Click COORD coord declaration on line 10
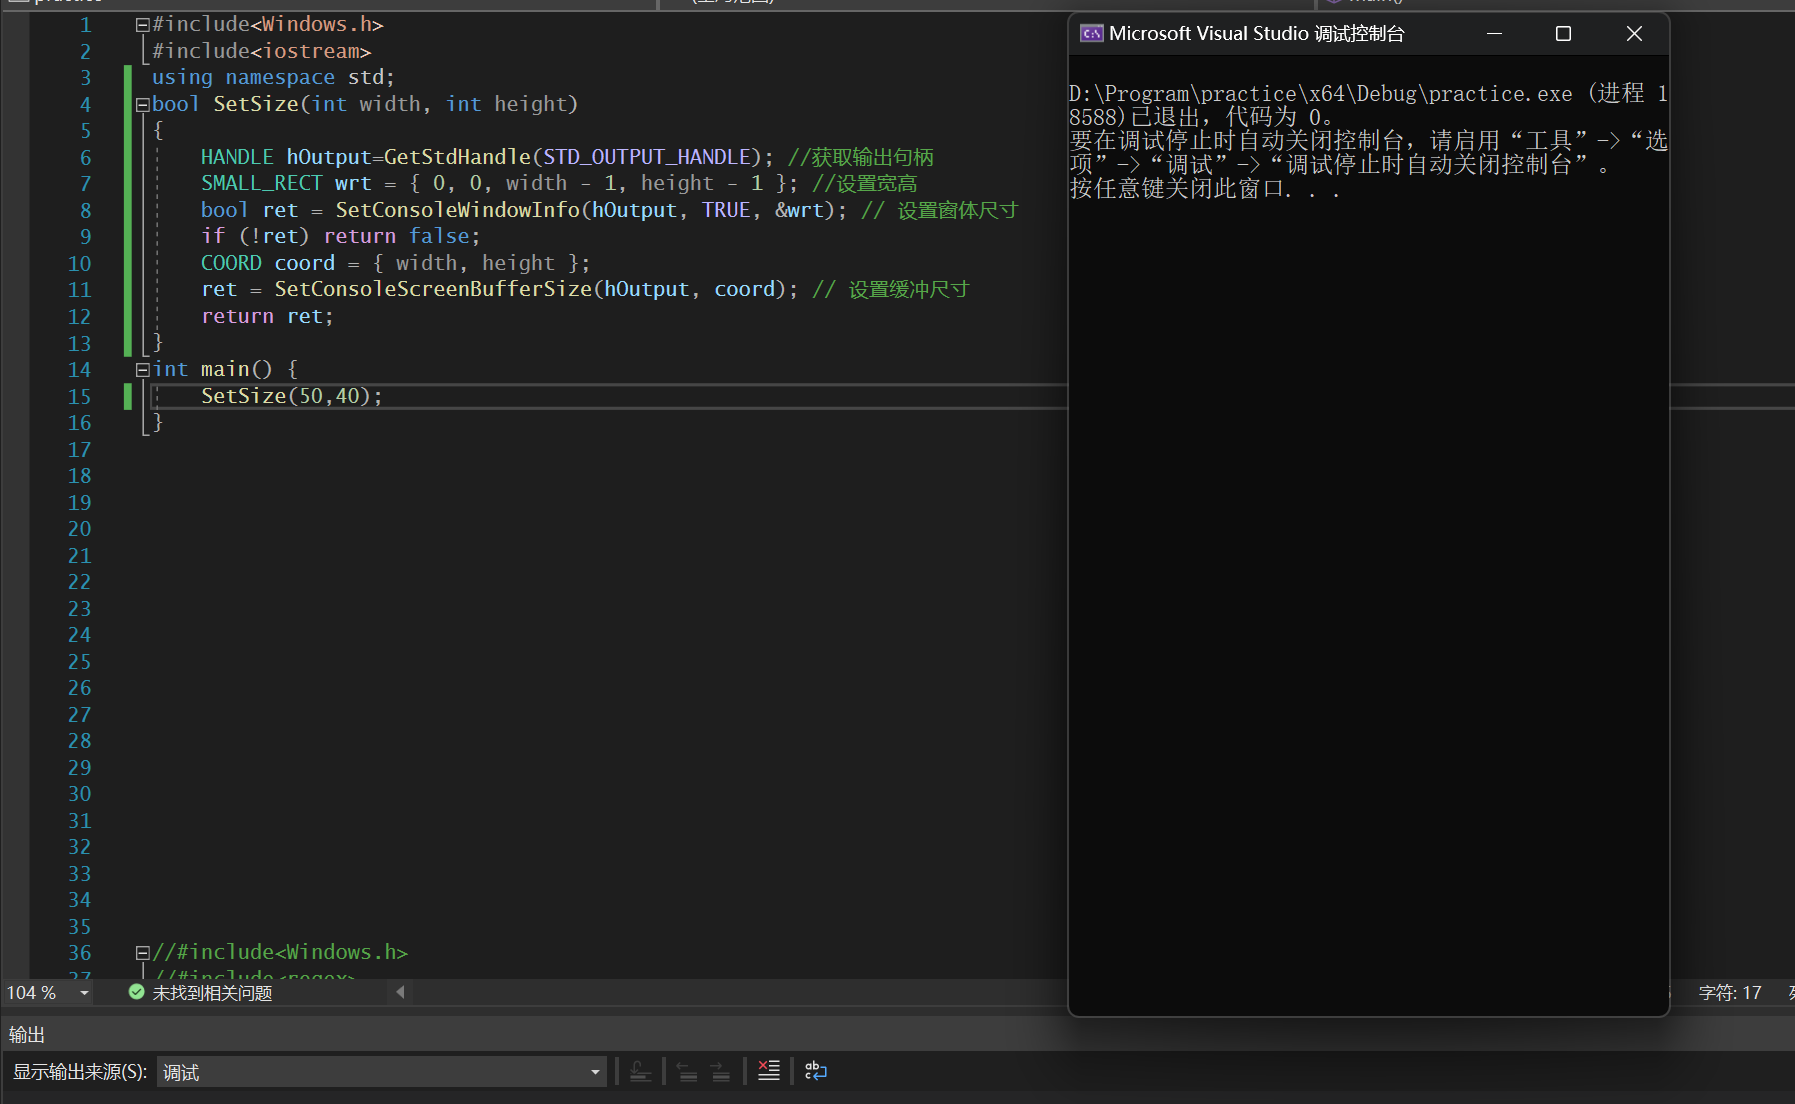This screenshot has width=1795, height=1104. point(268,263)
